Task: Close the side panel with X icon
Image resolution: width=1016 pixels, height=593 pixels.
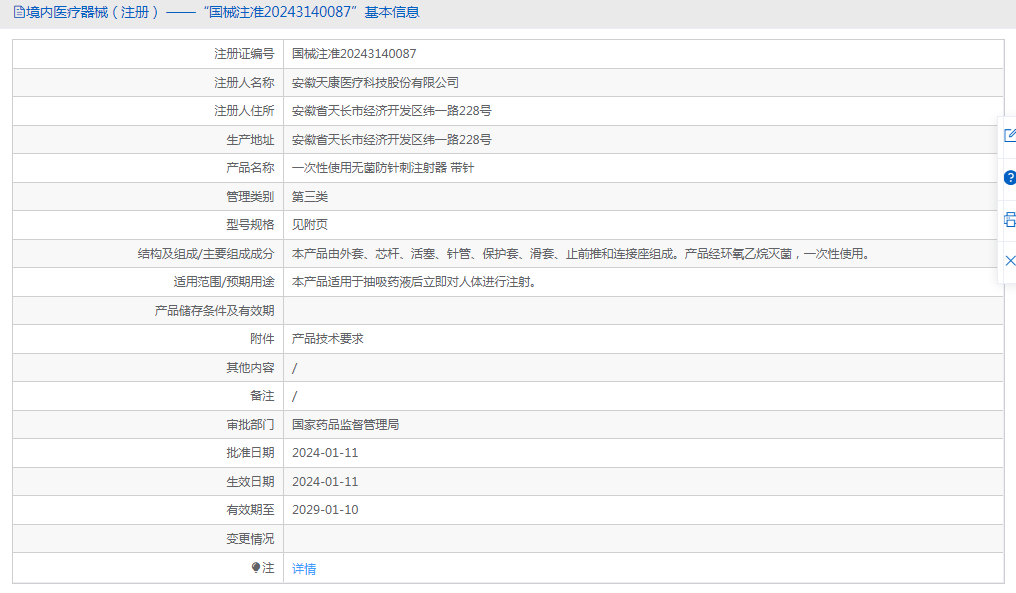Action: pos(1010,261)
